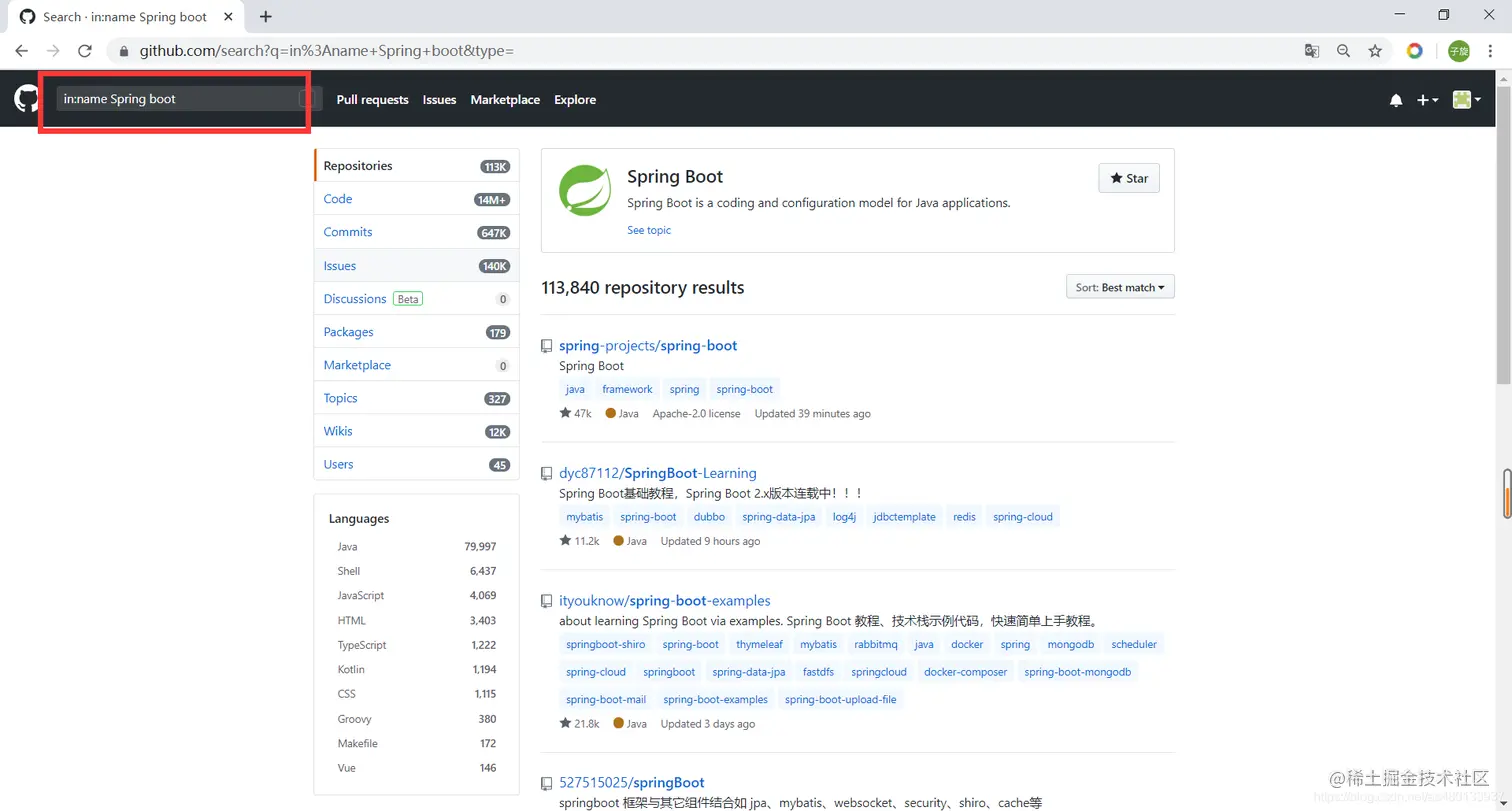Filter results by TypeScript language
The width and height of the screenshot is (1512, 811).
point(417,645)
